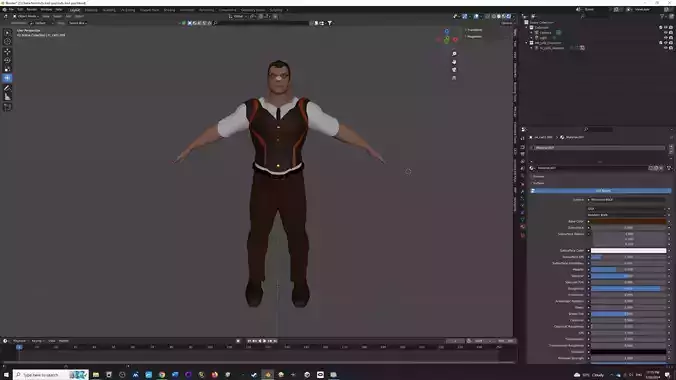
Task: Click the Use Nodes button
Action: (602, 191)
